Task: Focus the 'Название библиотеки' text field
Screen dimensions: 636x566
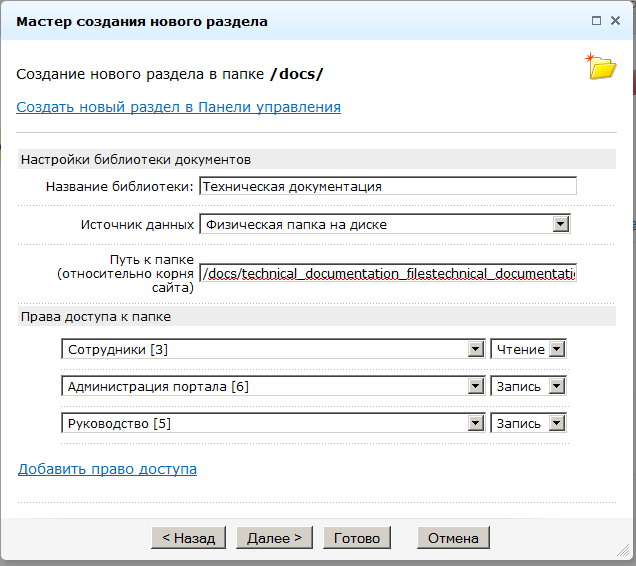Action: coord(388,186)
